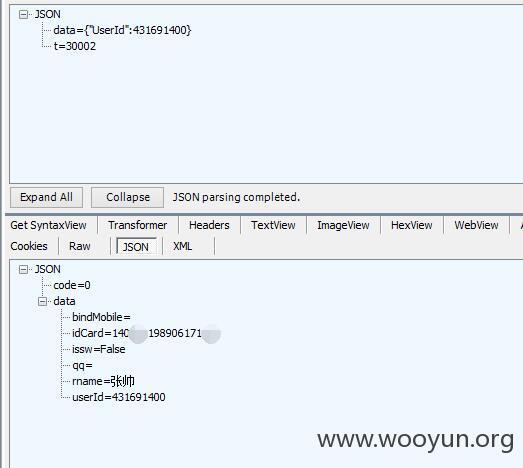The width and height of the screenshot is (523, 468).
Task: Switch to the HexView tab
Action: [412, 225]
